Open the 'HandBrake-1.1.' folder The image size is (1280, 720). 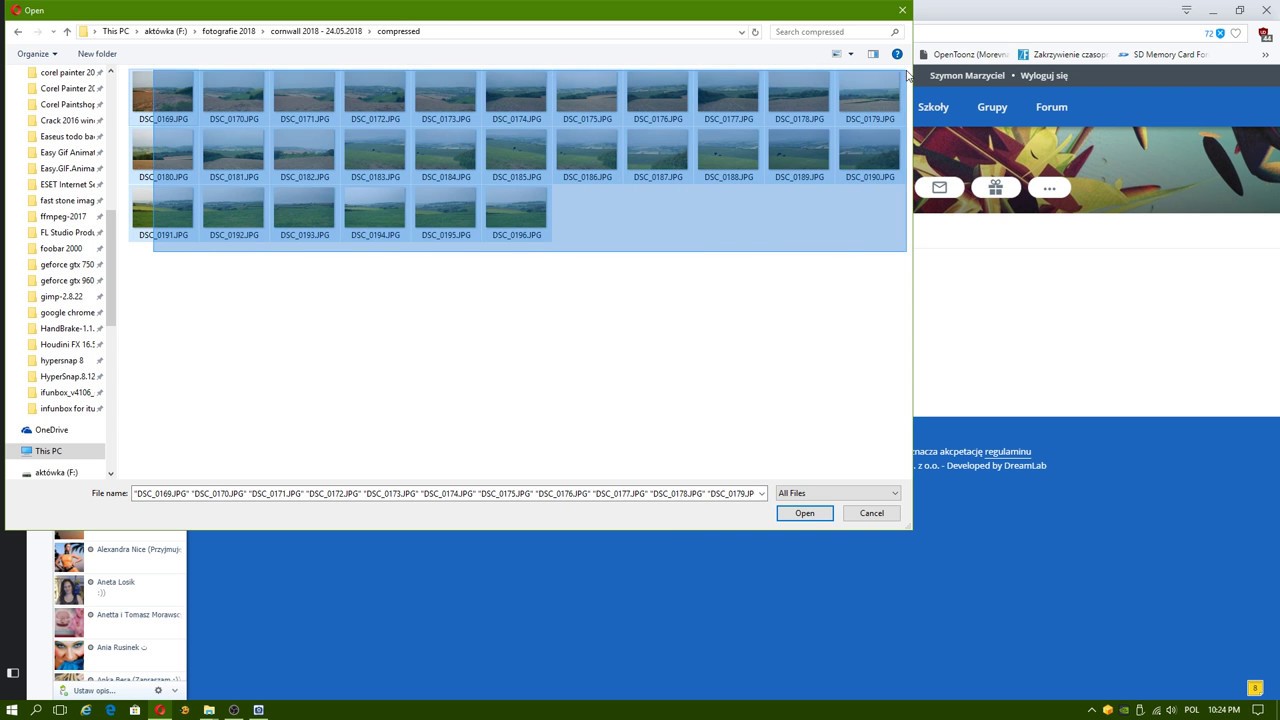66,328
